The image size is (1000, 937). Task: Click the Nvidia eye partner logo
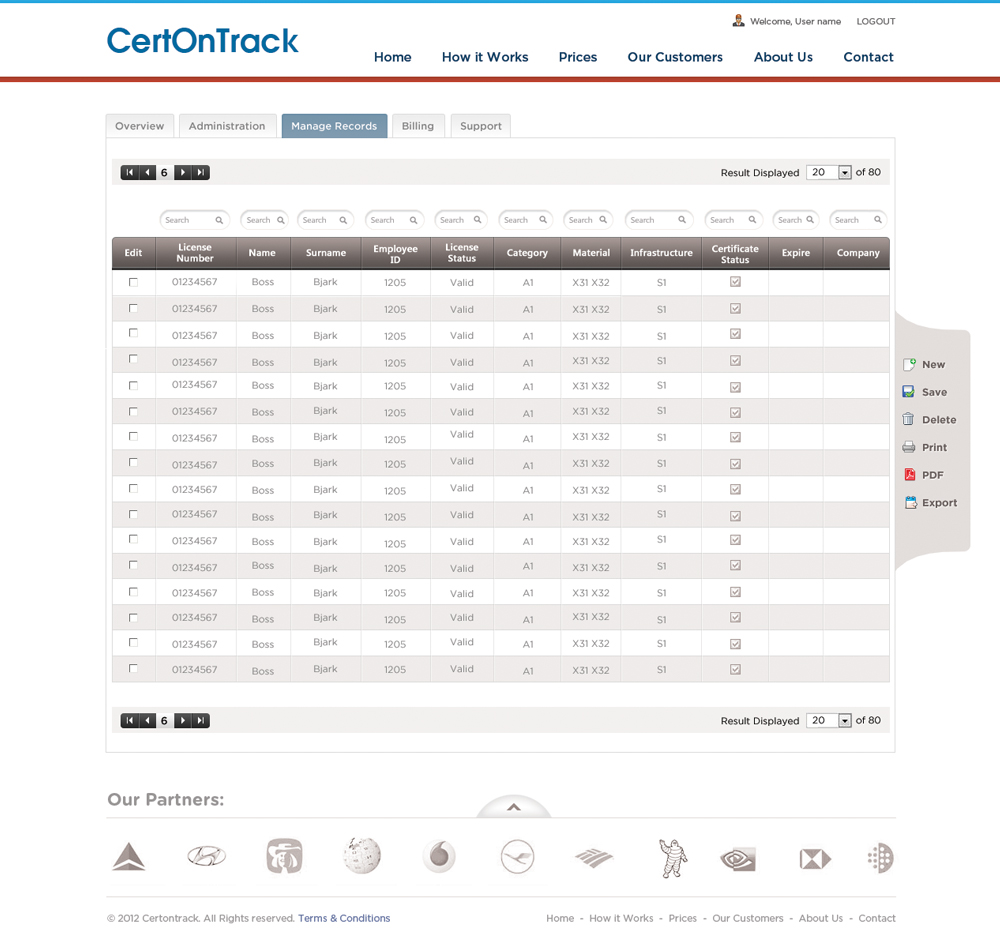(x=738, y=859)
